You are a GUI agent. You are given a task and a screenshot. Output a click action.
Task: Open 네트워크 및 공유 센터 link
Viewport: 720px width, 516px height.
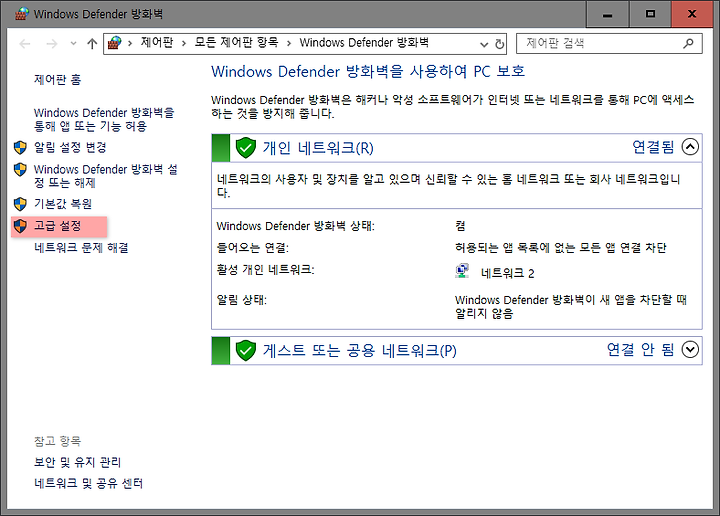pyautogui.click(x=88, y=483)
